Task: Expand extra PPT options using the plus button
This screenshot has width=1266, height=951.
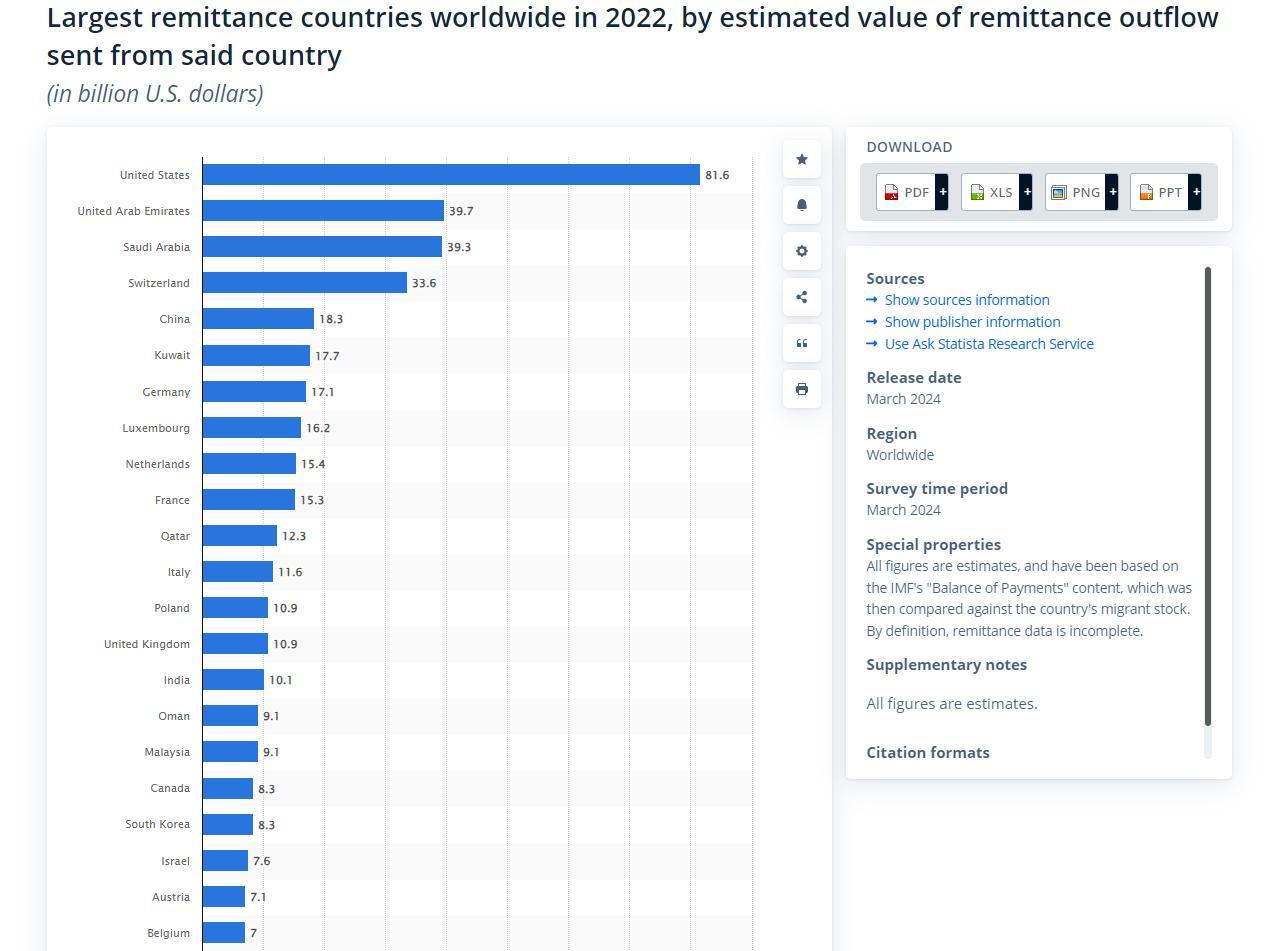Action: pos(1195,191)
